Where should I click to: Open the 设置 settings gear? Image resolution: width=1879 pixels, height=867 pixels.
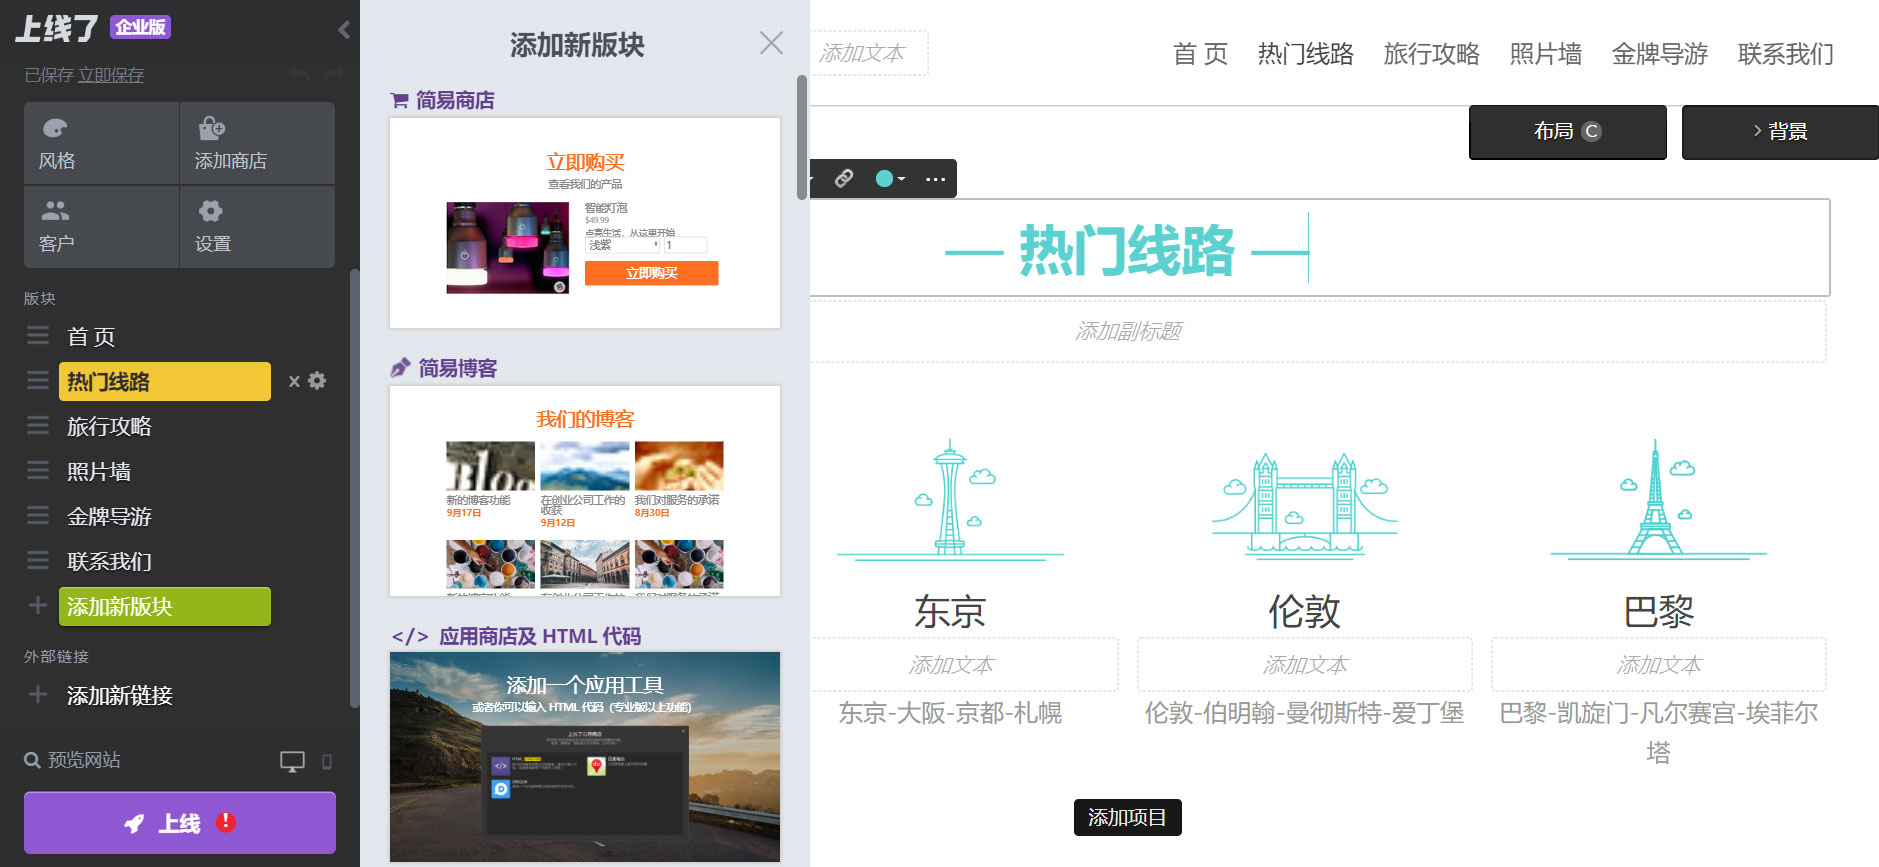(257, 226)
